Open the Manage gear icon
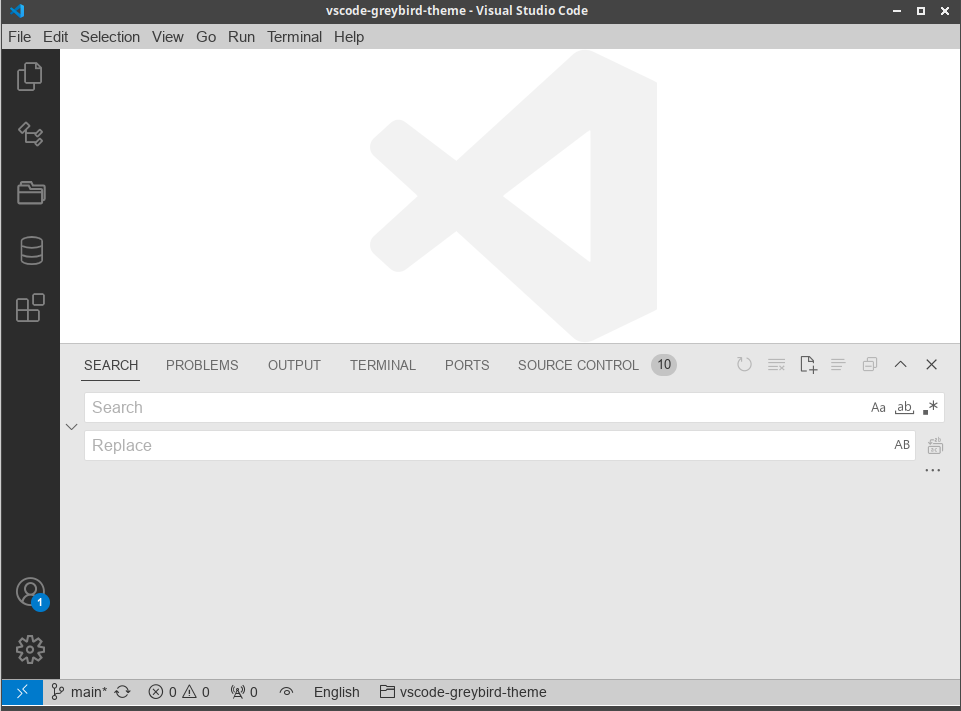Image resolution: width=961 pixels, height=711 pixels. point(30,649)
